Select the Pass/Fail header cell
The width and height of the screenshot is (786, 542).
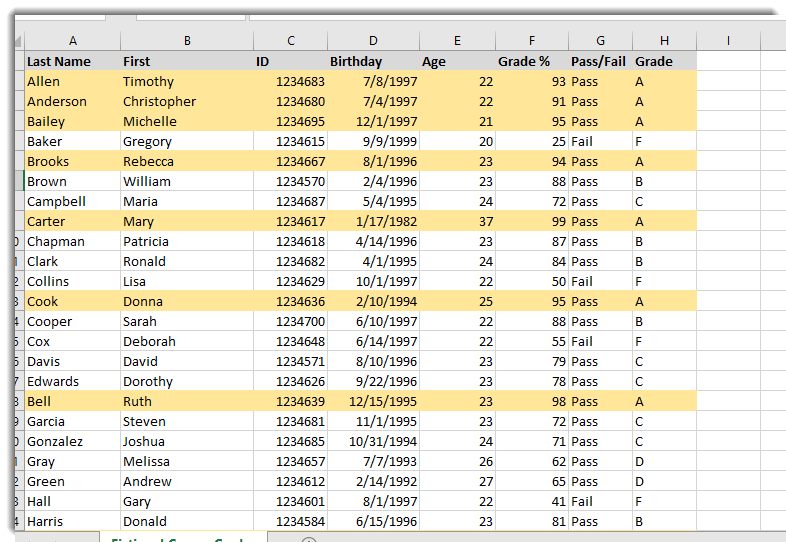point(600,61)
